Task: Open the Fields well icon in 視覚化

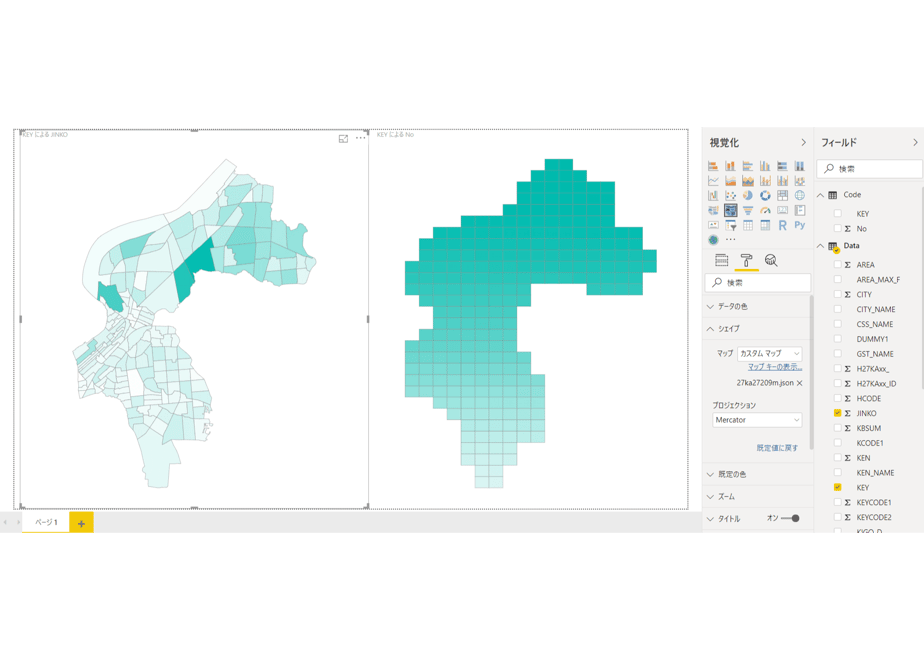Action: [x=721, y=260]
